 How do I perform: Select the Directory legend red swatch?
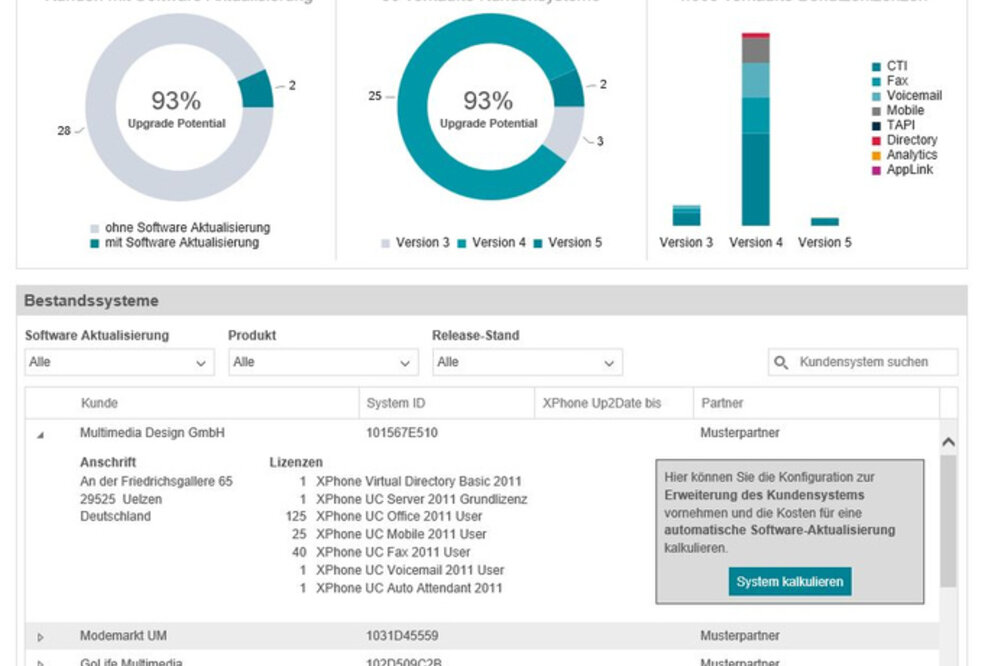click(x=877, y=141)
